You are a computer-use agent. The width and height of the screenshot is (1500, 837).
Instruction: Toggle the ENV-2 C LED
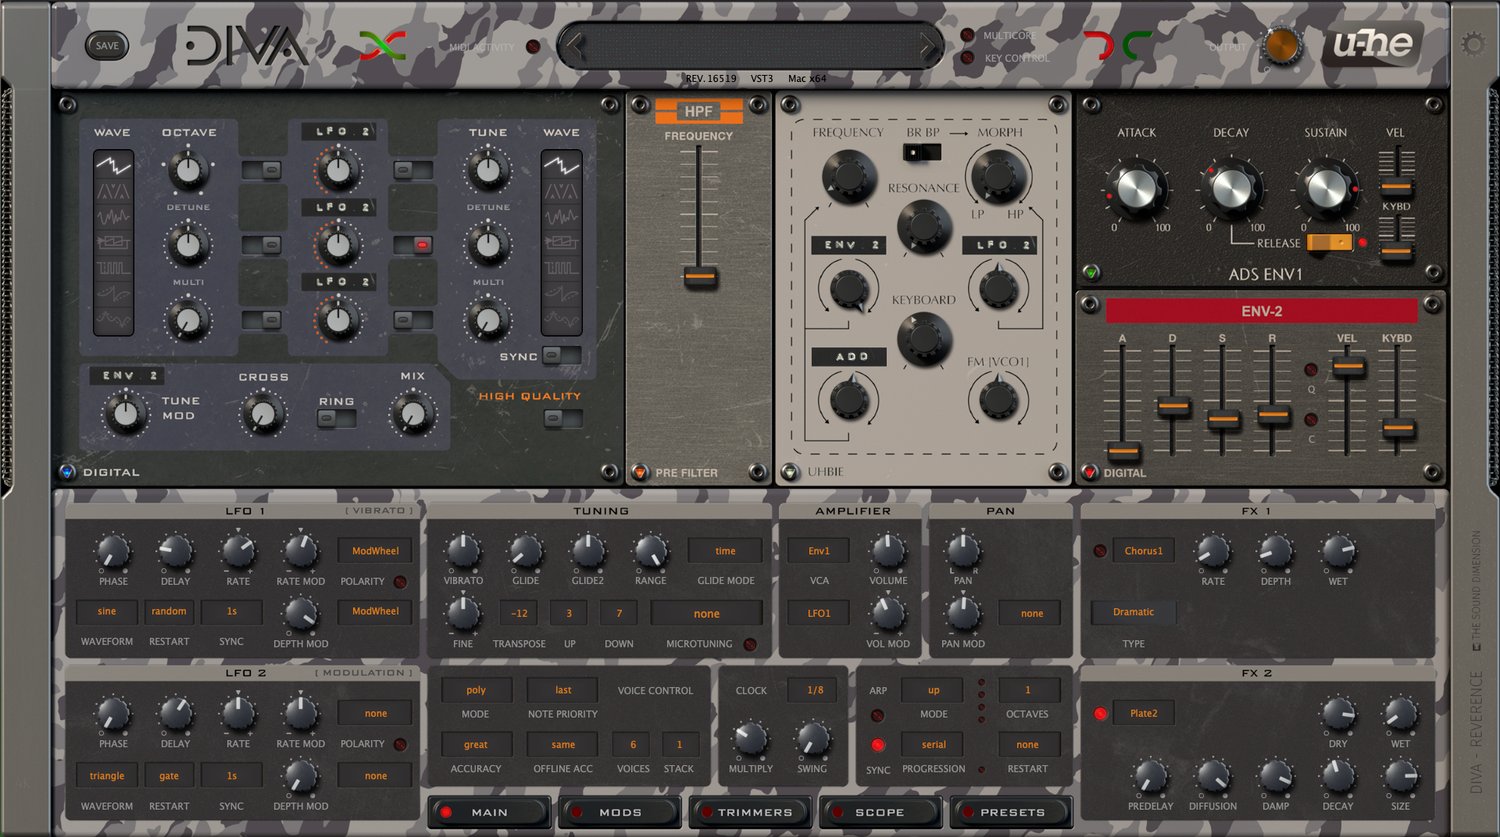[x=1311, y=419]
